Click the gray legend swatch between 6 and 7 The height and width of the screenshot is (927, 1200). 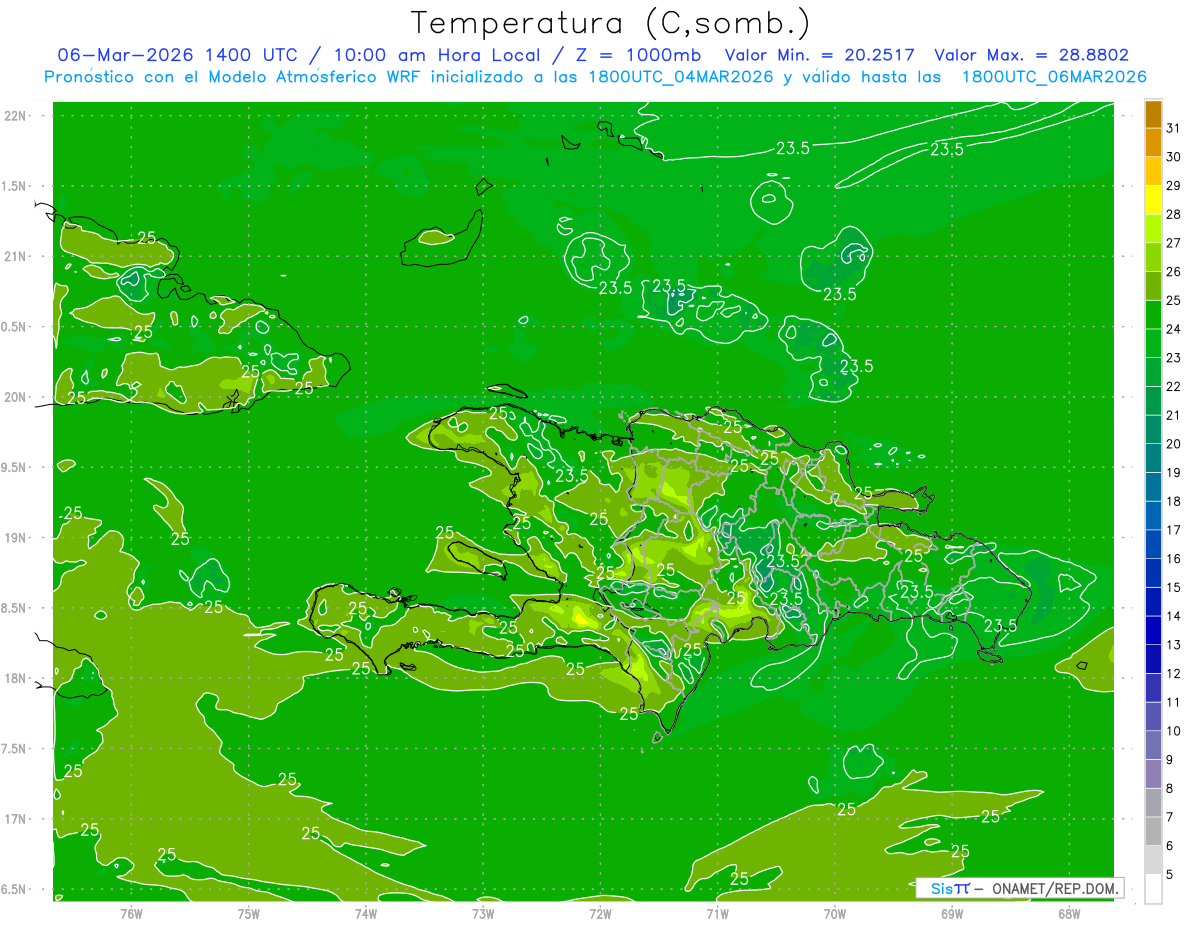1153,832
